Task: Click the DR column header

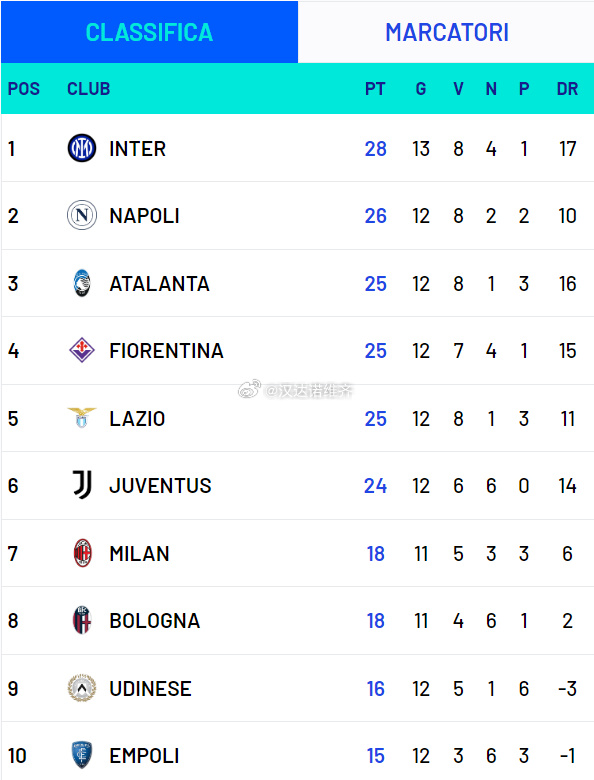Action: 567,89
